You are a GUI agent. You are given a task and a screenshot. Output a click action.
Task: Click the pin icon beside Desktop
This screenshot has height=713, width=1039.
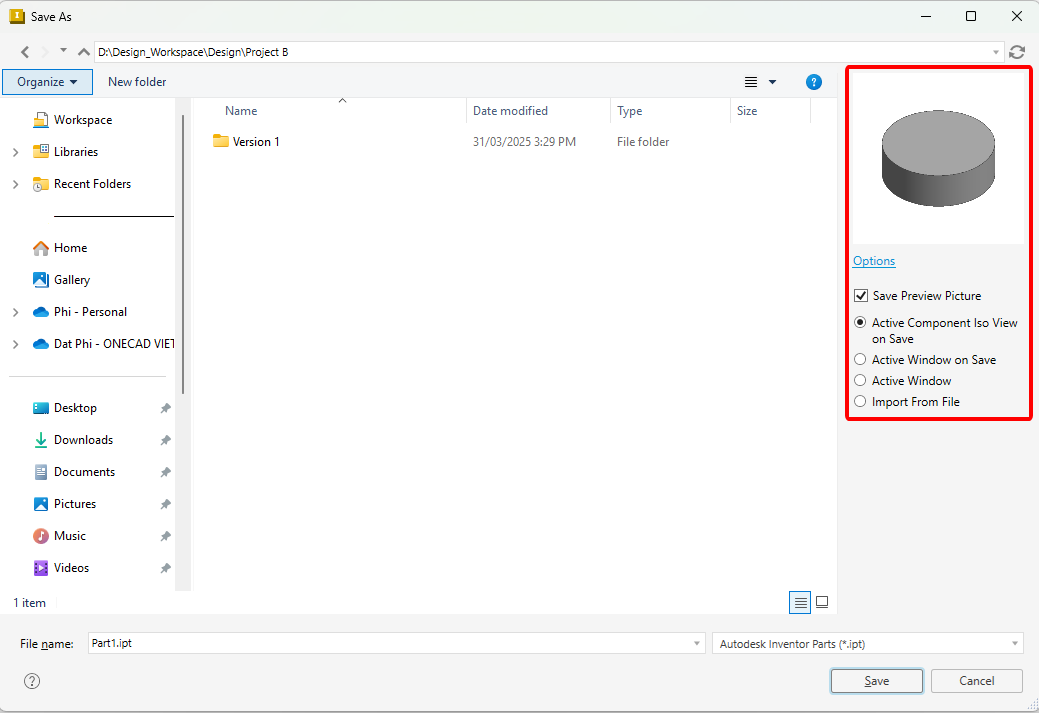pyautogui.click(x=165, y=408)
